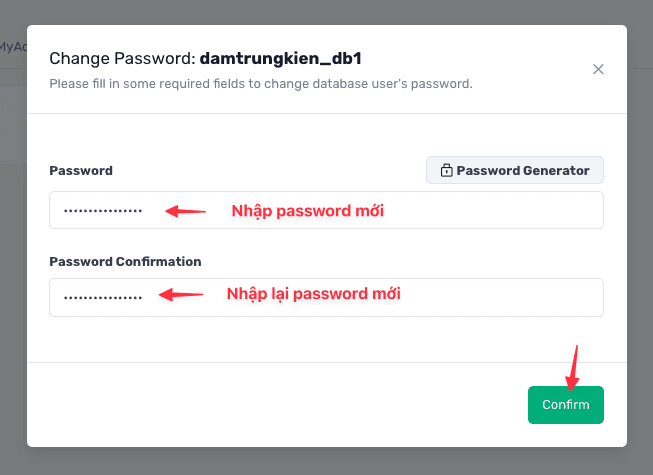Screen dimensions: 653x475
Task: Click the masked dots in Password Confirmation field
Action: pos(103,297)
